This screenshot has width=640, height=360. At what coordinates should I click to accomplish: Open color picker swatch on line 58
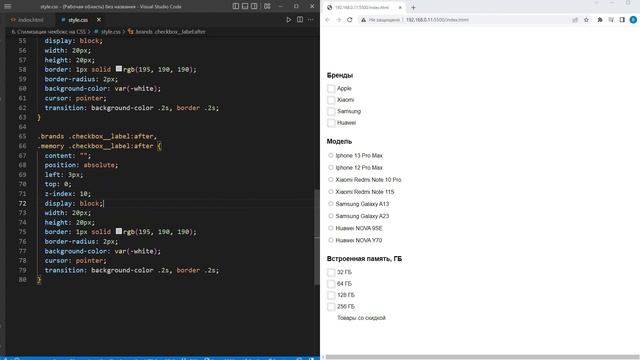pyautogui.click(x=119, y=69)
